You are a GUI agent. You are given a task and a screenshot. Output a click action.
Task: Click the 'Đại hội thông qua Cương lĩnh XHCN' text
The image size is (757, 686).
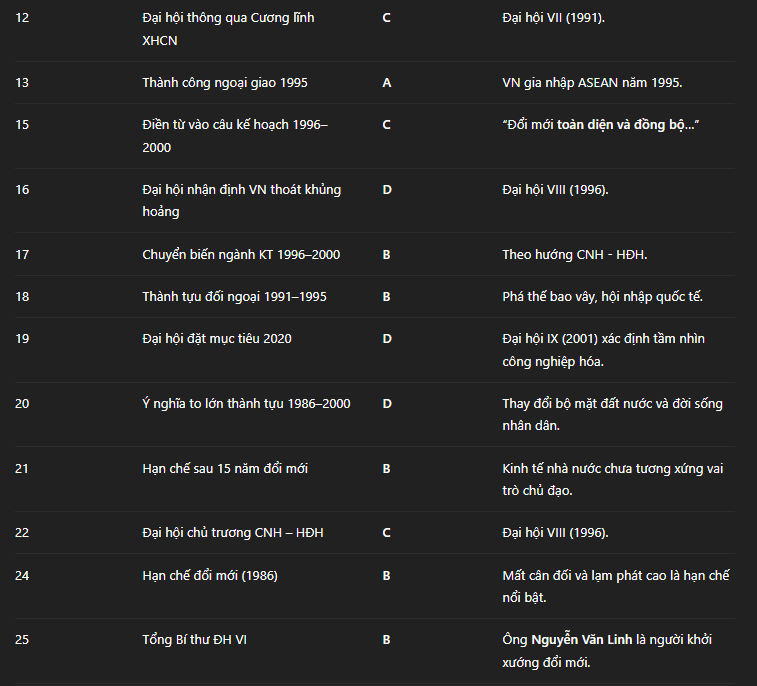[x=228, y=29]
